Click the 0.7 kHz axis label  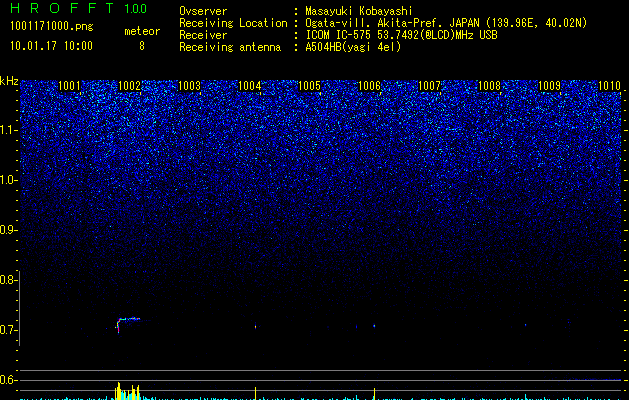(x=7, y=330)
